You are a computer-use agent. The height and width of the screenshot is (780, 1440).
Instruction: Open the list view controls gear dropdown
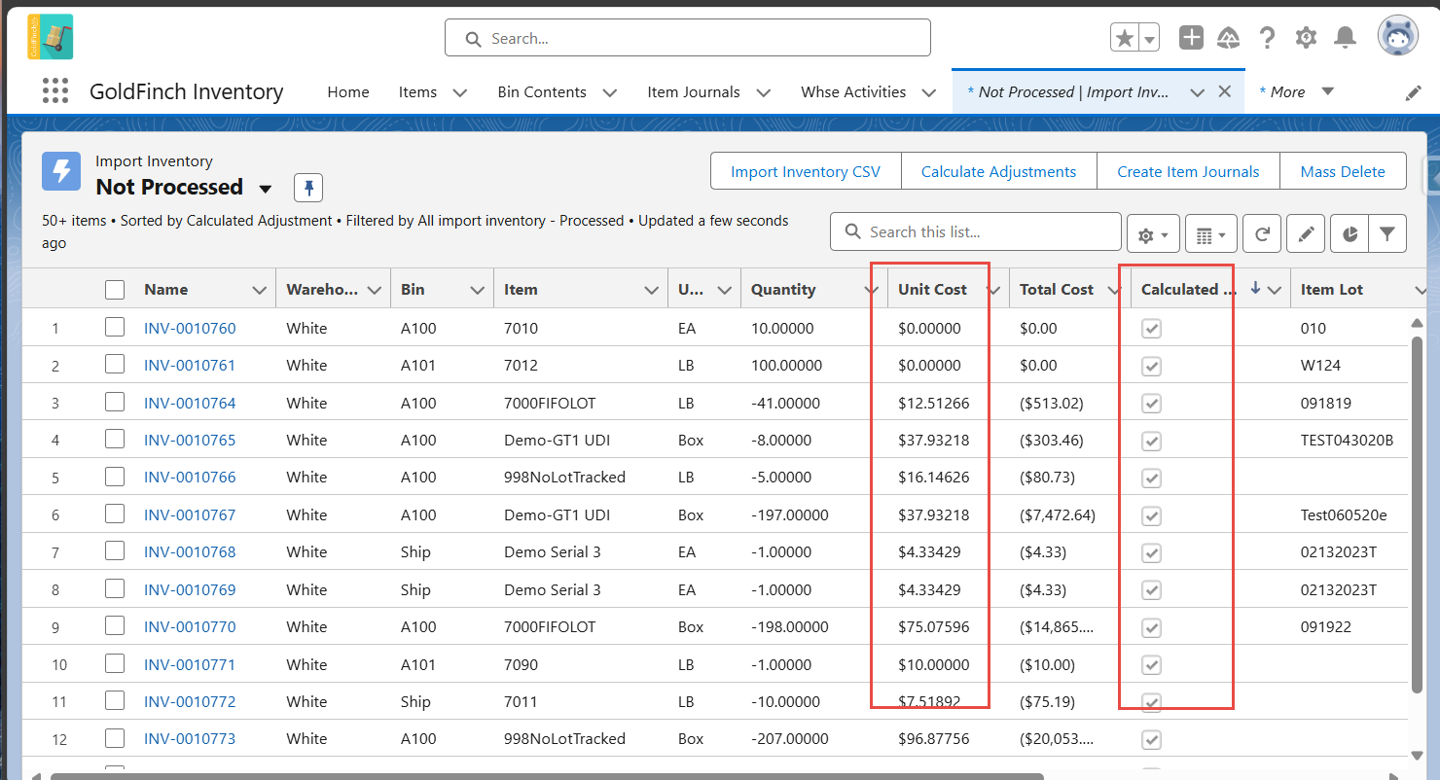[x=1153, y=234]
